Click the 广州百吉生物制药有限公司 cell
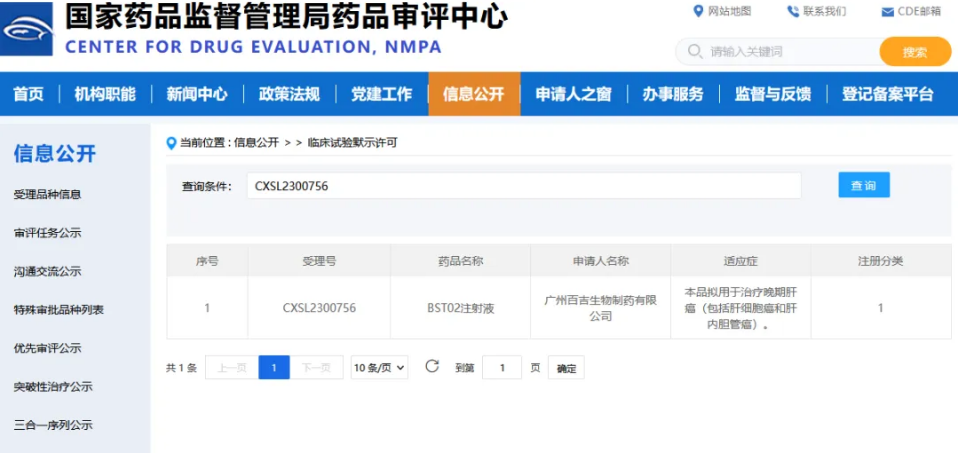 point(601,308)
